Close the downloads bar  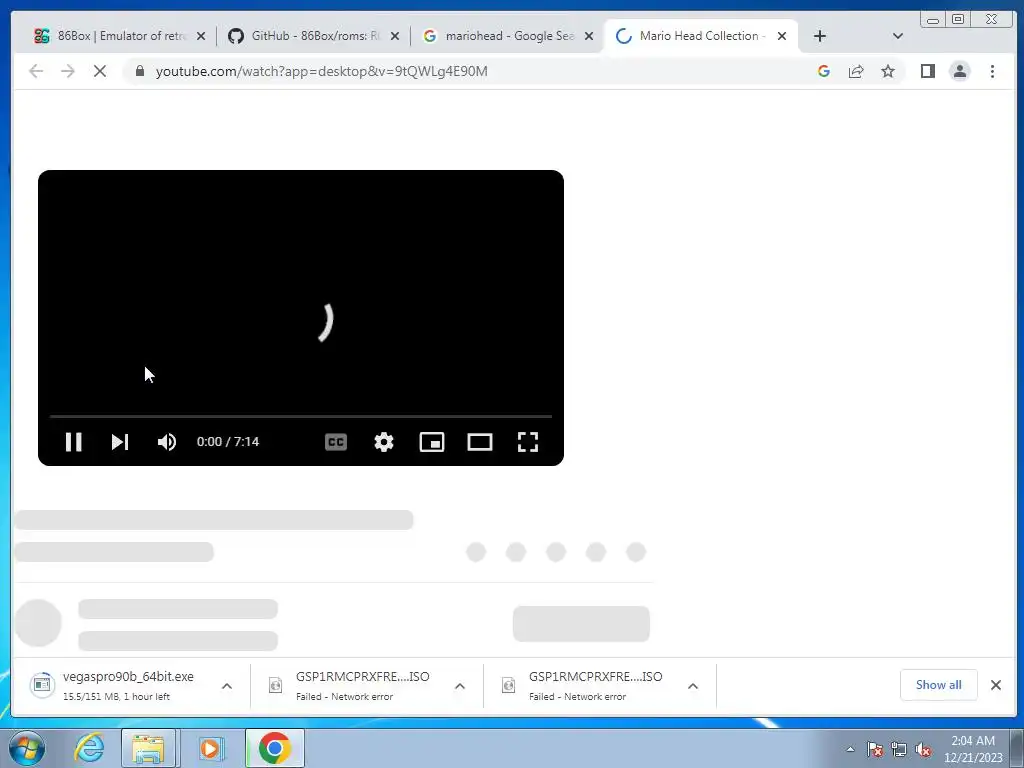pyautogui.click(x=996, y=685)
